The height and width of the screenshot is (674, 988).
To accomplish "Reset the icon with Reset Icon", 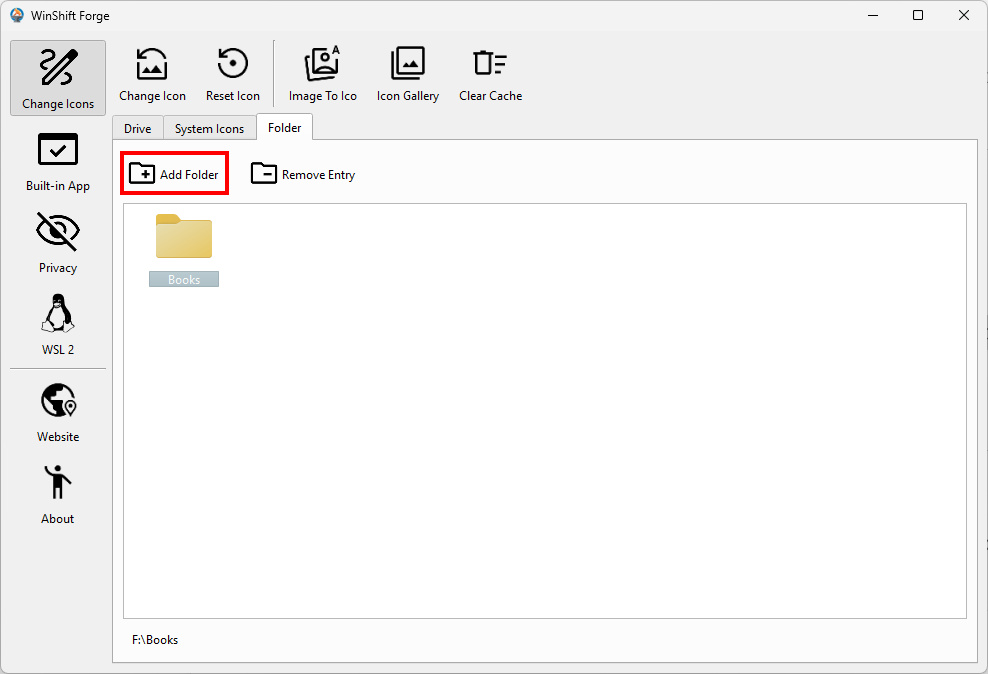I will tap(233, 75).
